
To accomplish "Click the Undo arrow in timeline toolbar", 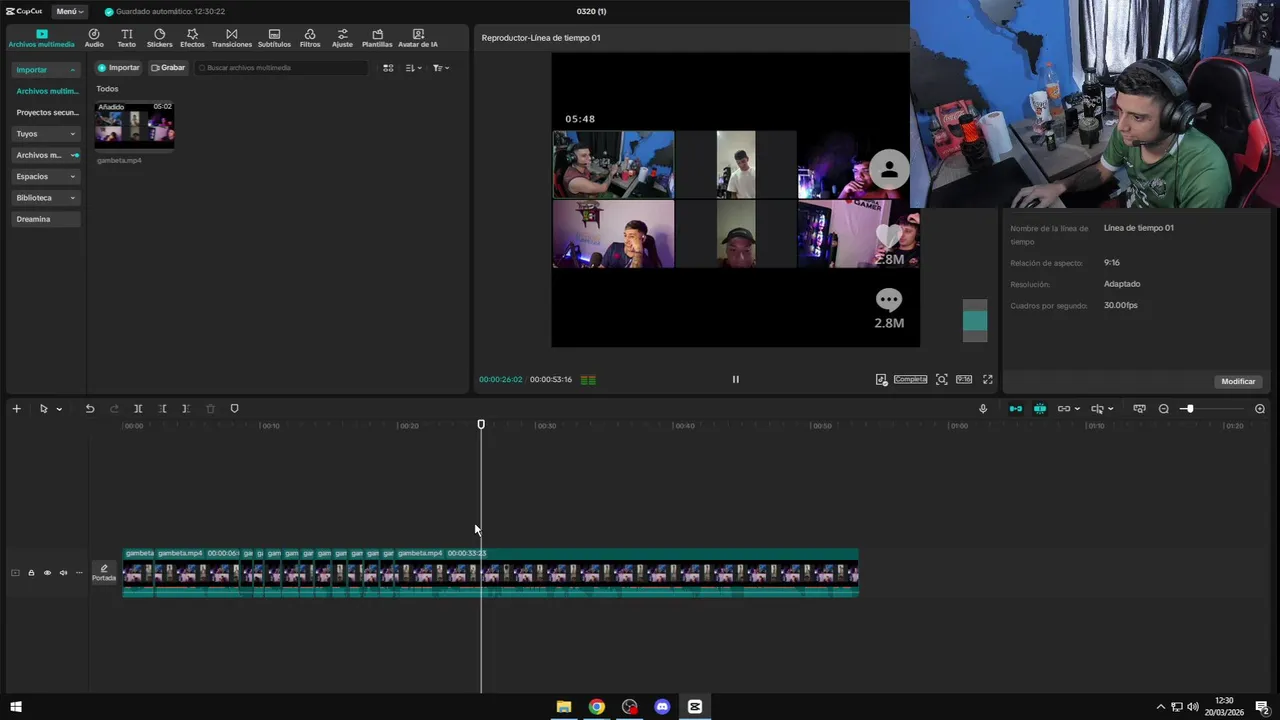I will (x=89, y=409).
